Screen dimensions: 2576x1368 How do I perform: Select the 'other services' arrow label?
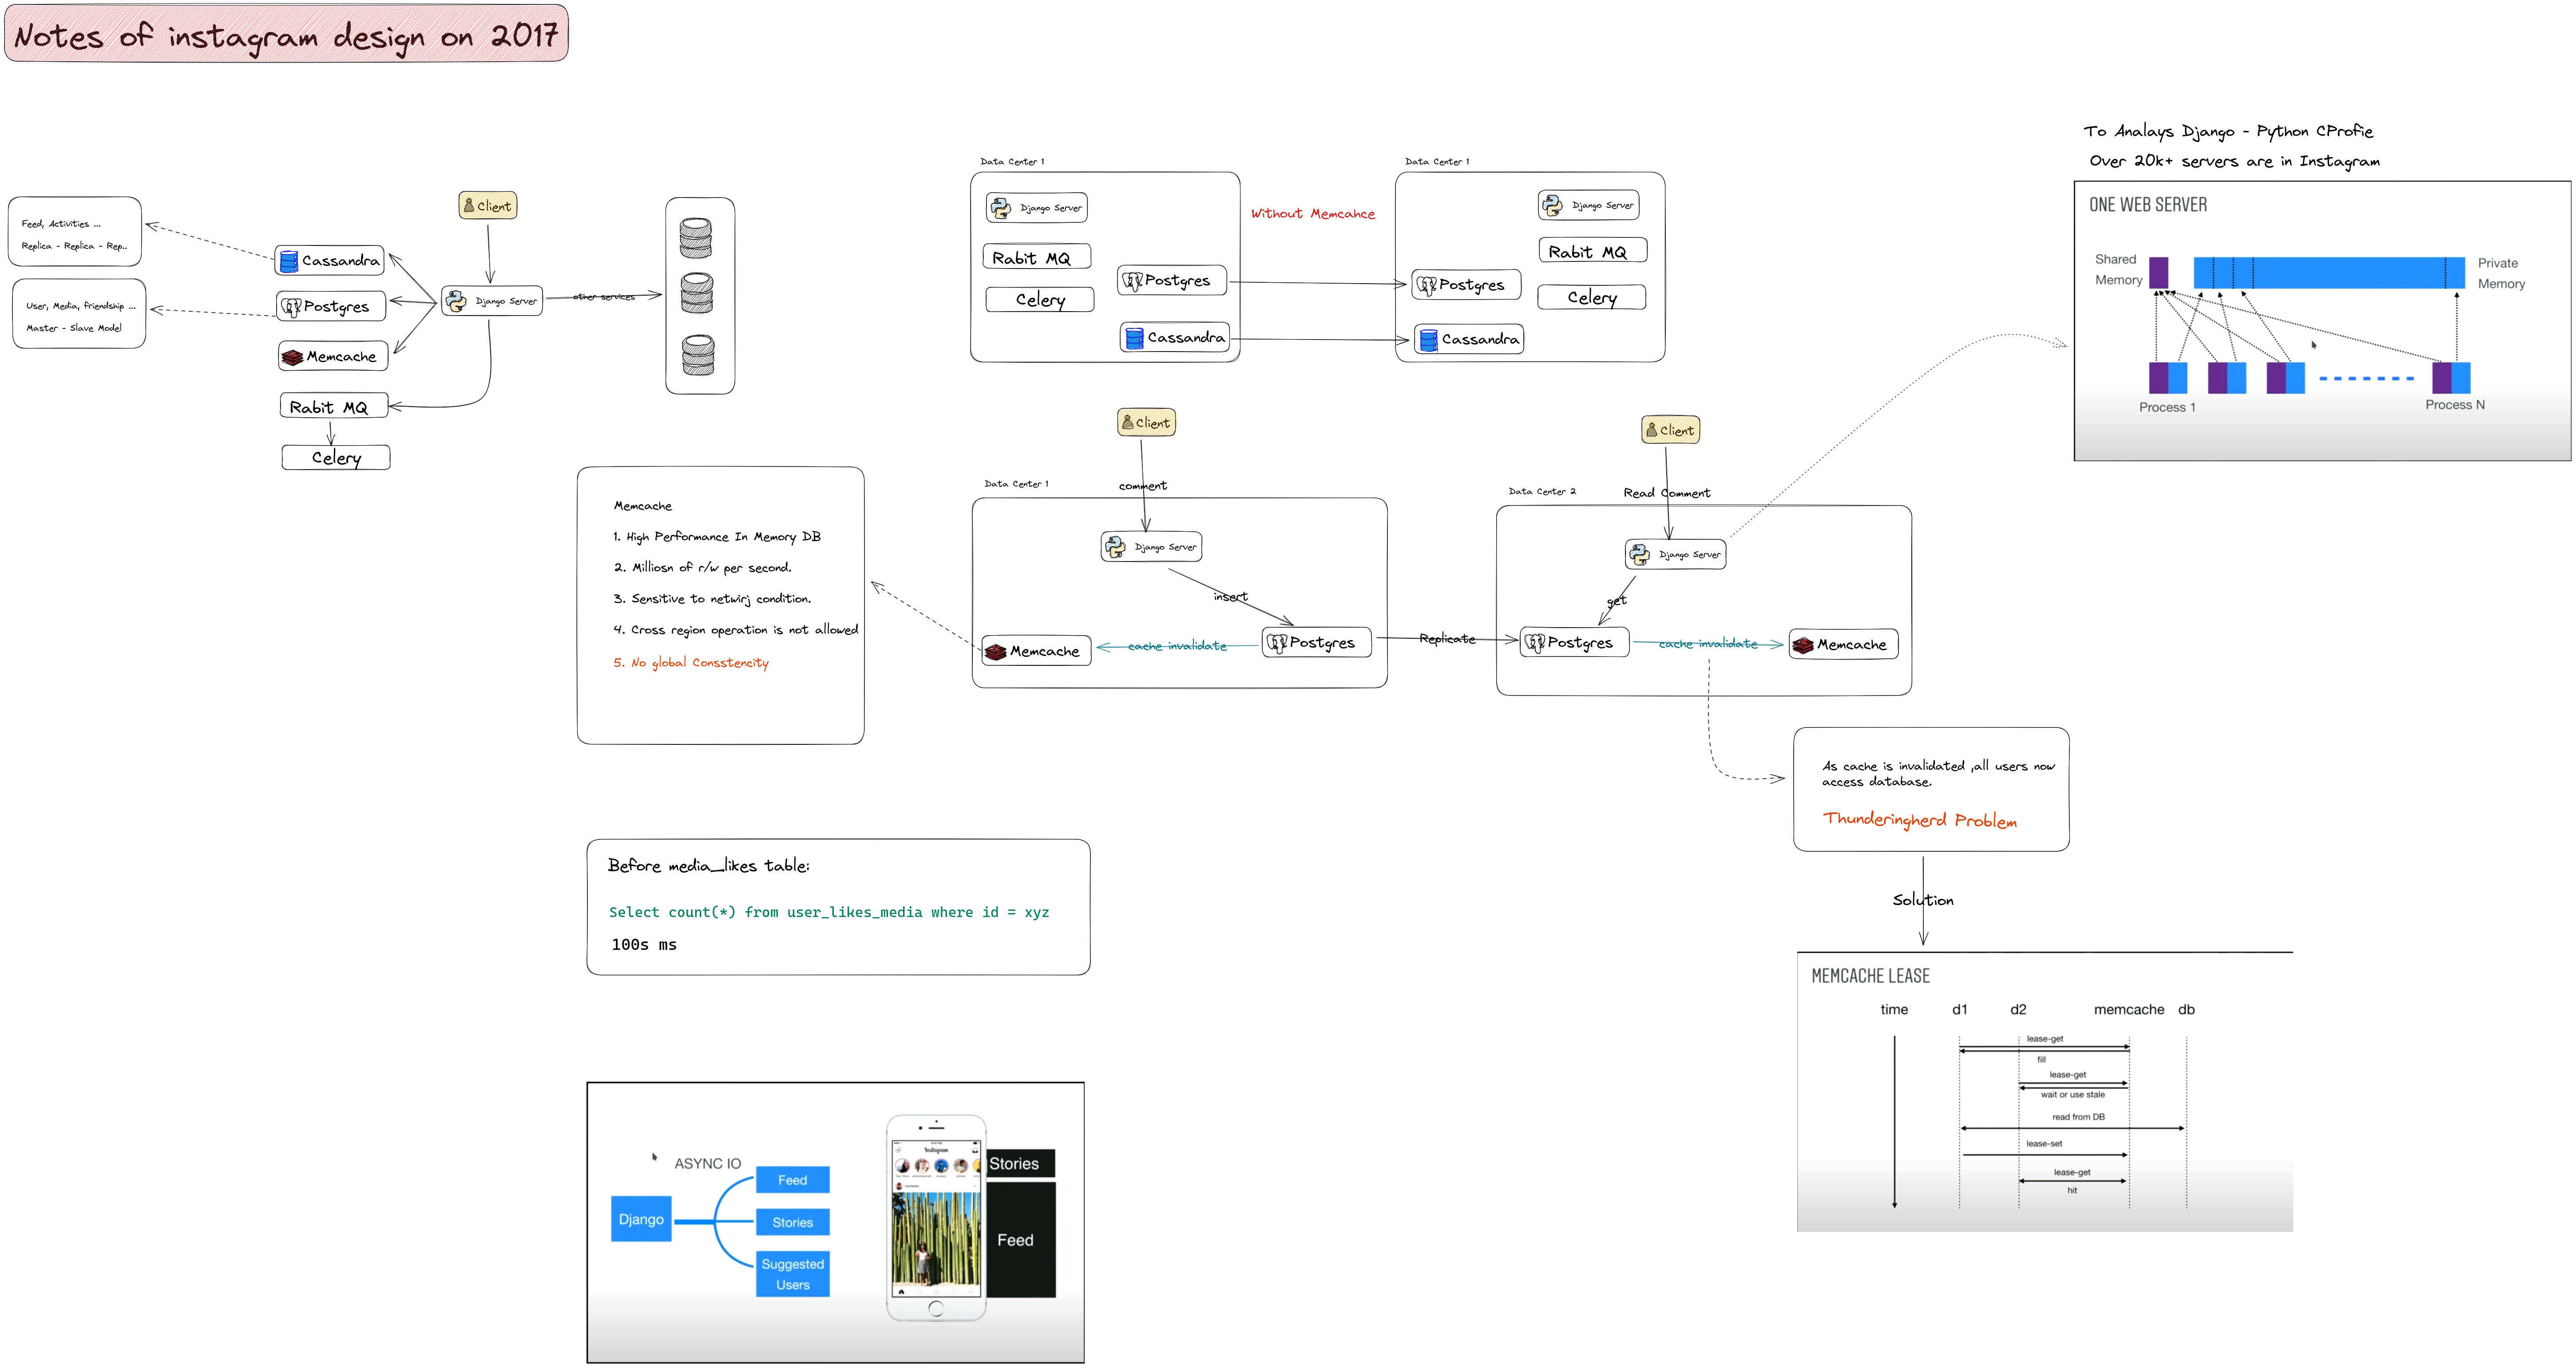[604, 297]
